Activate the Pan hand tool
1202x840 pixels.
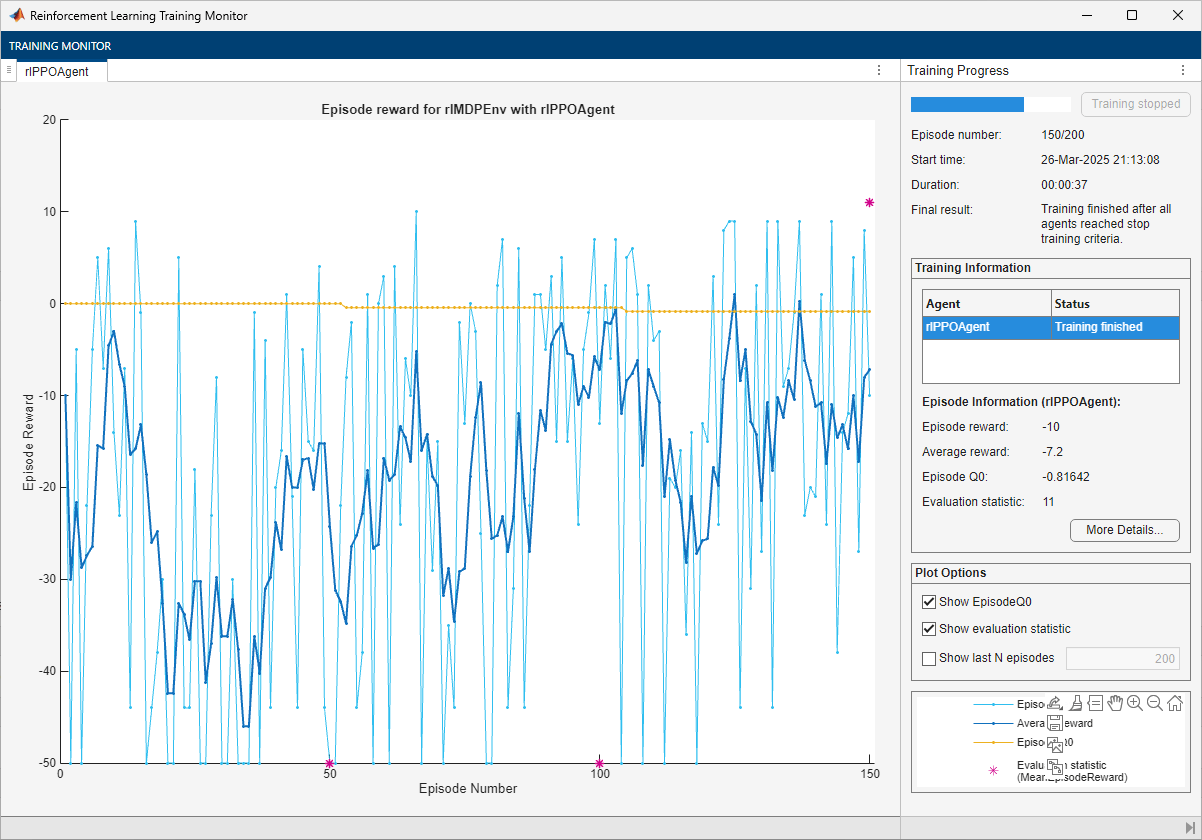(1115, 703)
